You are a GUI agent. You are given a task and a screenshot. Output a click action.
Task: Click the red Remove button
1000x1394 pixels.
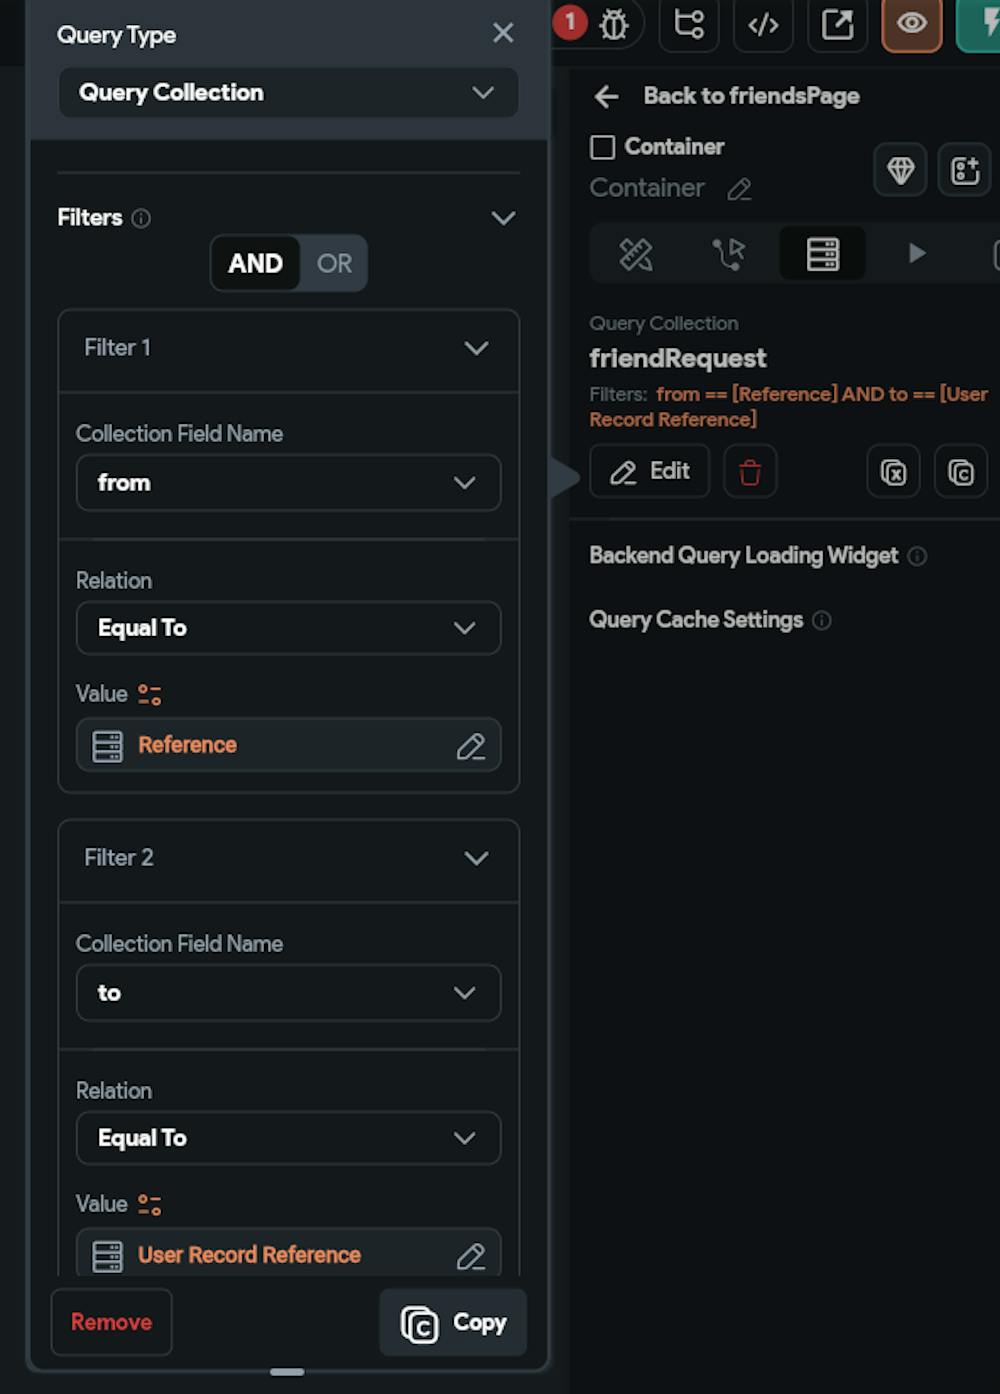point(111,1322)
